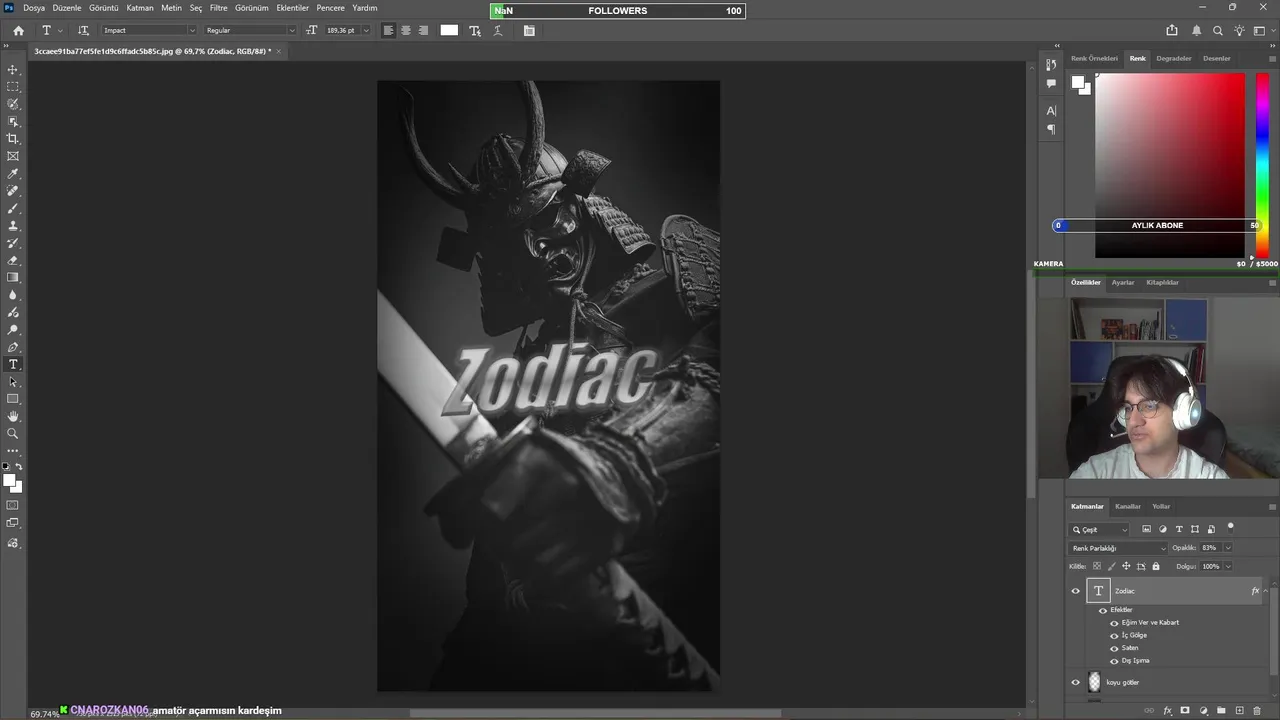Toggle visibility of Eğim Ver ve Kabart effect
Image resolution: width=1280 pixels, height=720 pixels.
[x=1114, y=623]
